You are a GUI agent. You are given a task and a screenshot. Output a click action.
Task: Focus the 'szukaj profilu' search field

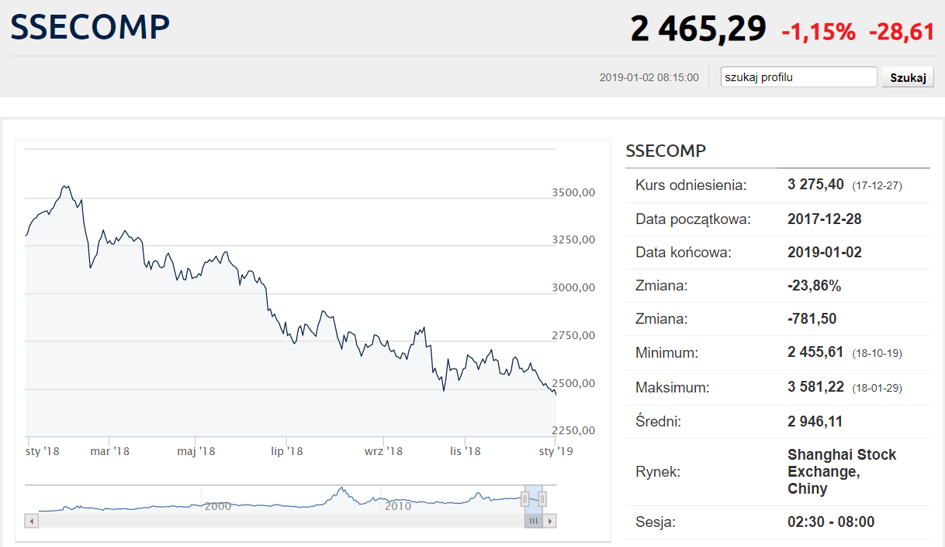tap(799, 77)
